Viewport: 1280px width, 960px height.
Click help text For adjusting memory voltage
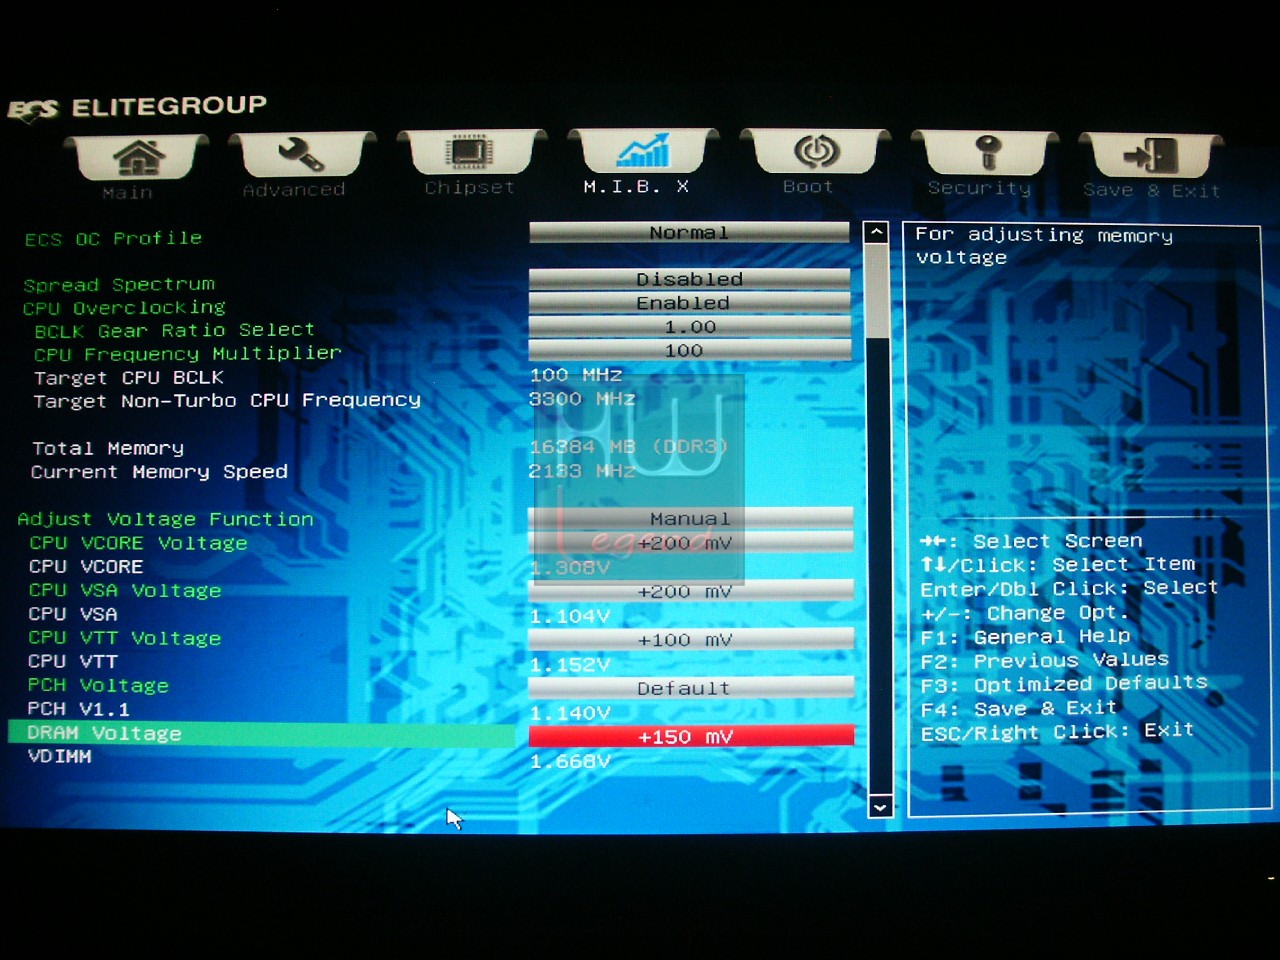pos(1044,246)
